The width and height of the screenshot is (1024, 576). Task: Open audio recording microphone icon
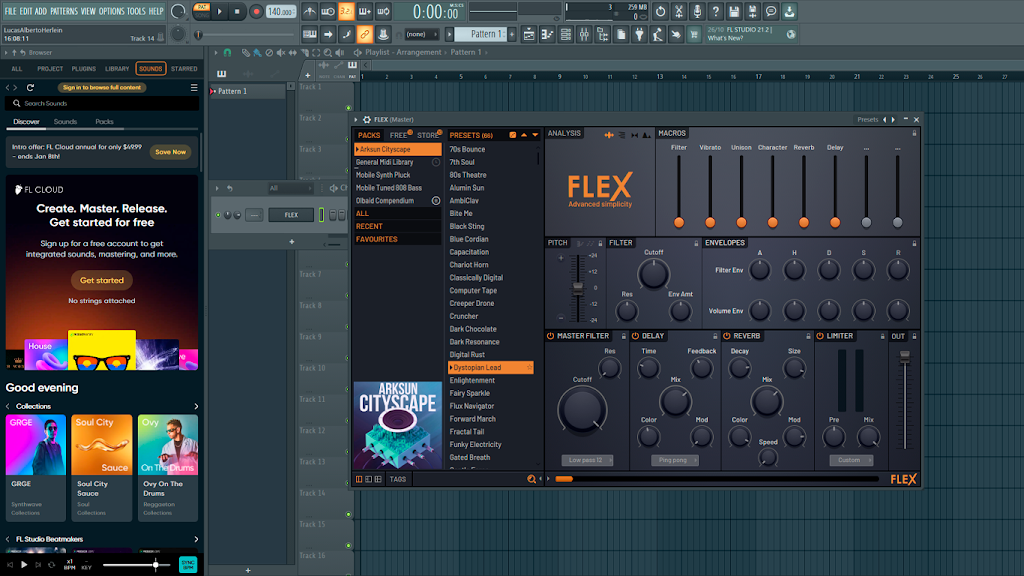click(697, 11)
